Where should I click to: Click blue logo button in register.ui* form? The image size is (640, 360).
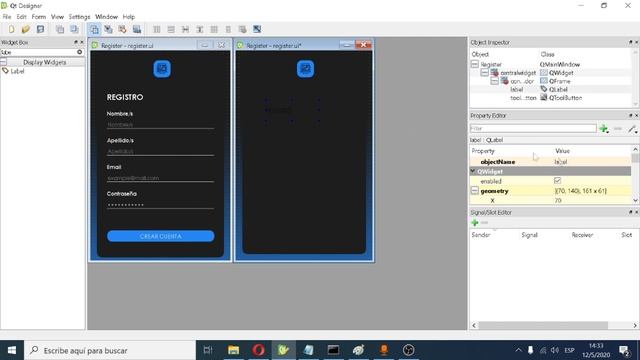tap(305, 69)
